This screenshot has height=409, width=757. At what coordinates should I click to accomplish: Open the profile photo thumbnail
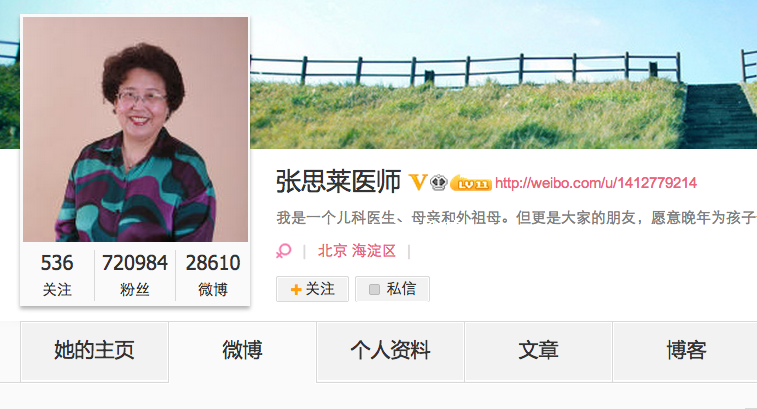click(x=135, y=129)
